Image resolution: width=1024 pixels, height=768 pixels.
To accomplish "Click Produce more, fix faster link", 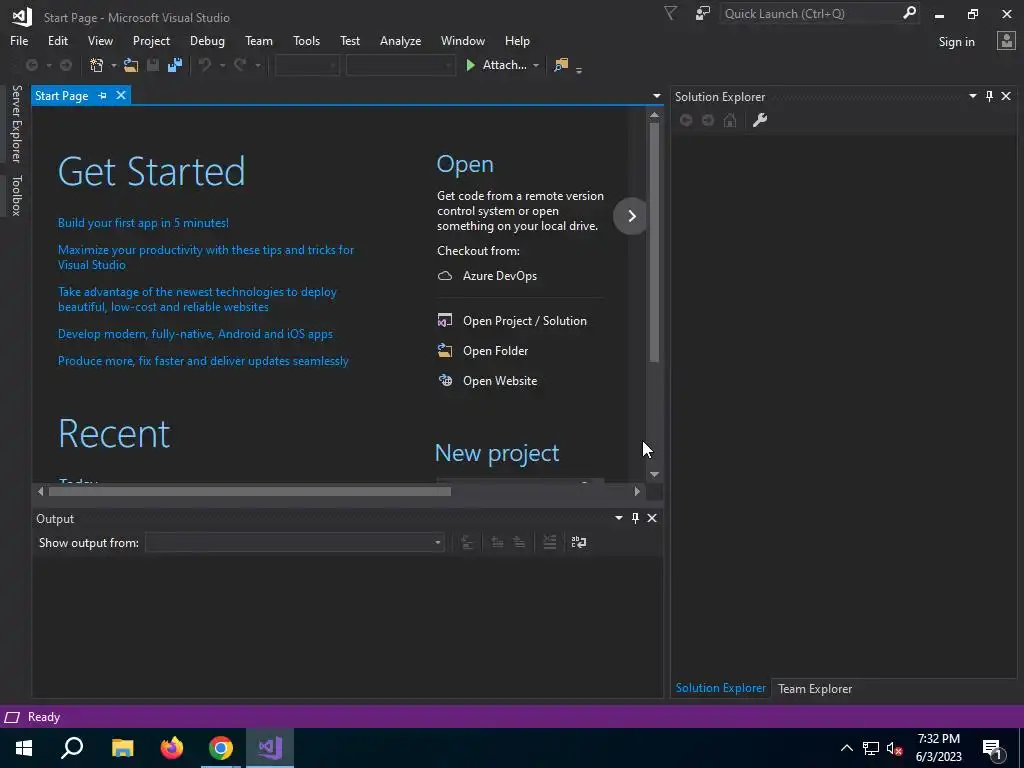I will click(x=203, y=360).
